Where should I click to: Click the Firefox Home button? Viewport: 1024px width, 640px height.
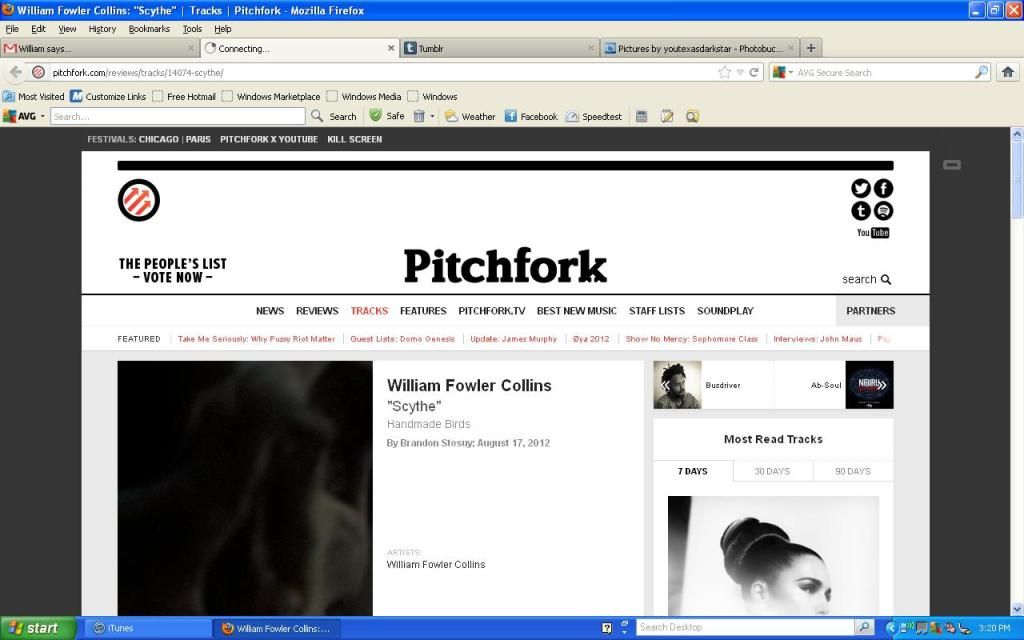tap(1007, 72)
